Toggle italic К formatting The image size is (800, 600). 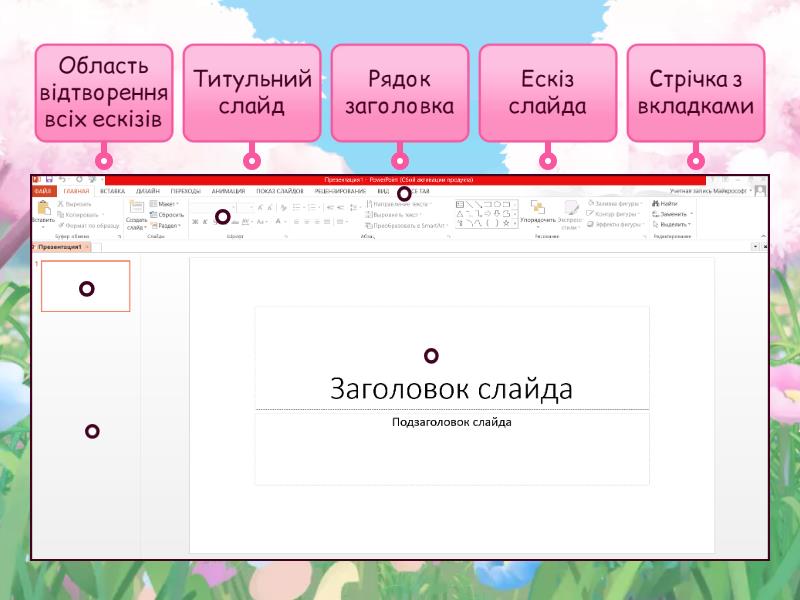click(205, 222)
